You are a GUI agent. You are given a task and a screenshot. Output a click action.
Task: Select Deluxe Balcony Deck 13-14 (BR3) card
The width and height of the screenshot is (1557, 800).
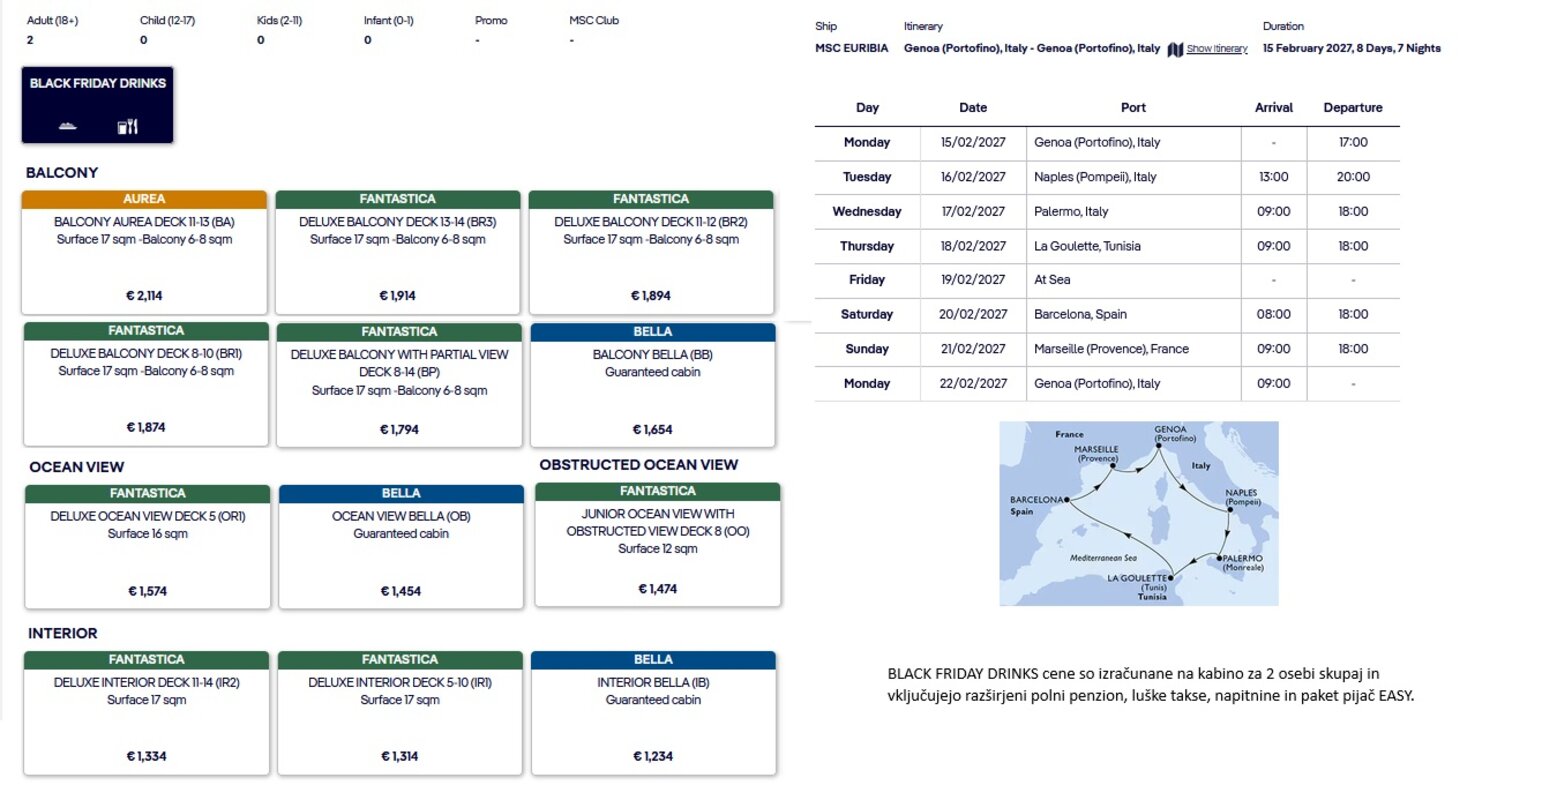(398, 252)
